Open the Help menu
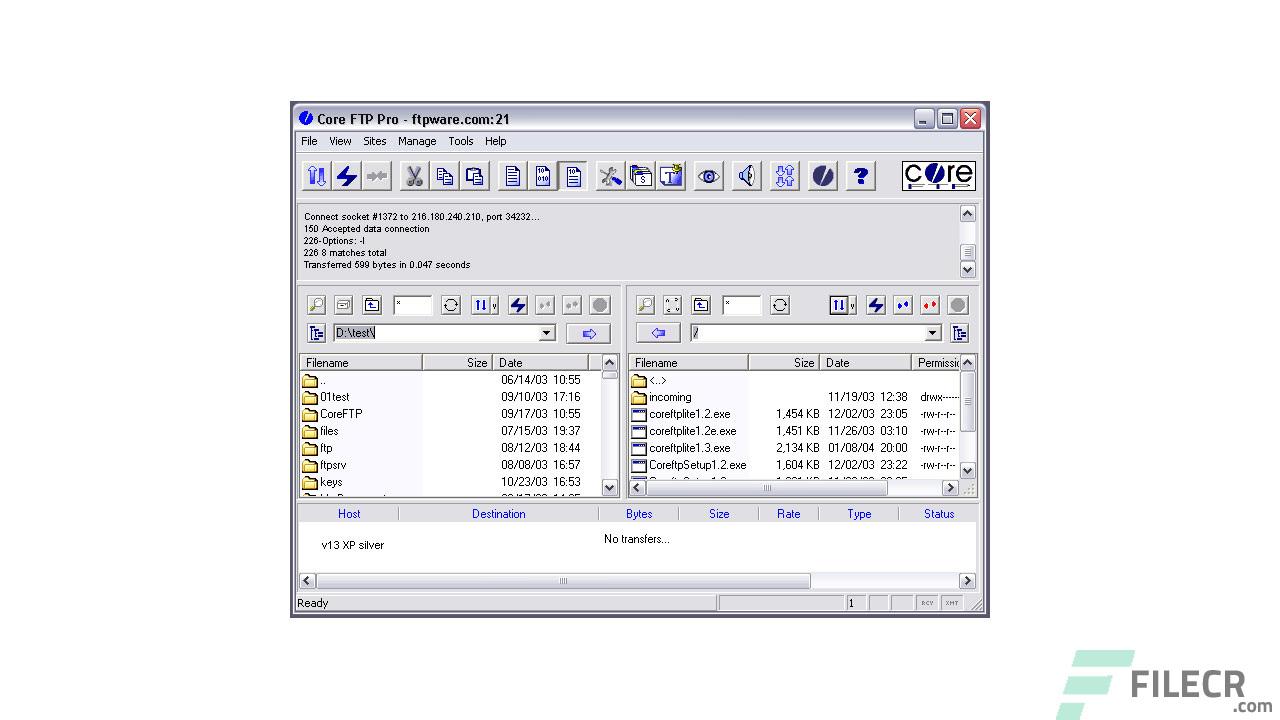Viewport: 1280px width, 720px height. [x=496, y=141]
